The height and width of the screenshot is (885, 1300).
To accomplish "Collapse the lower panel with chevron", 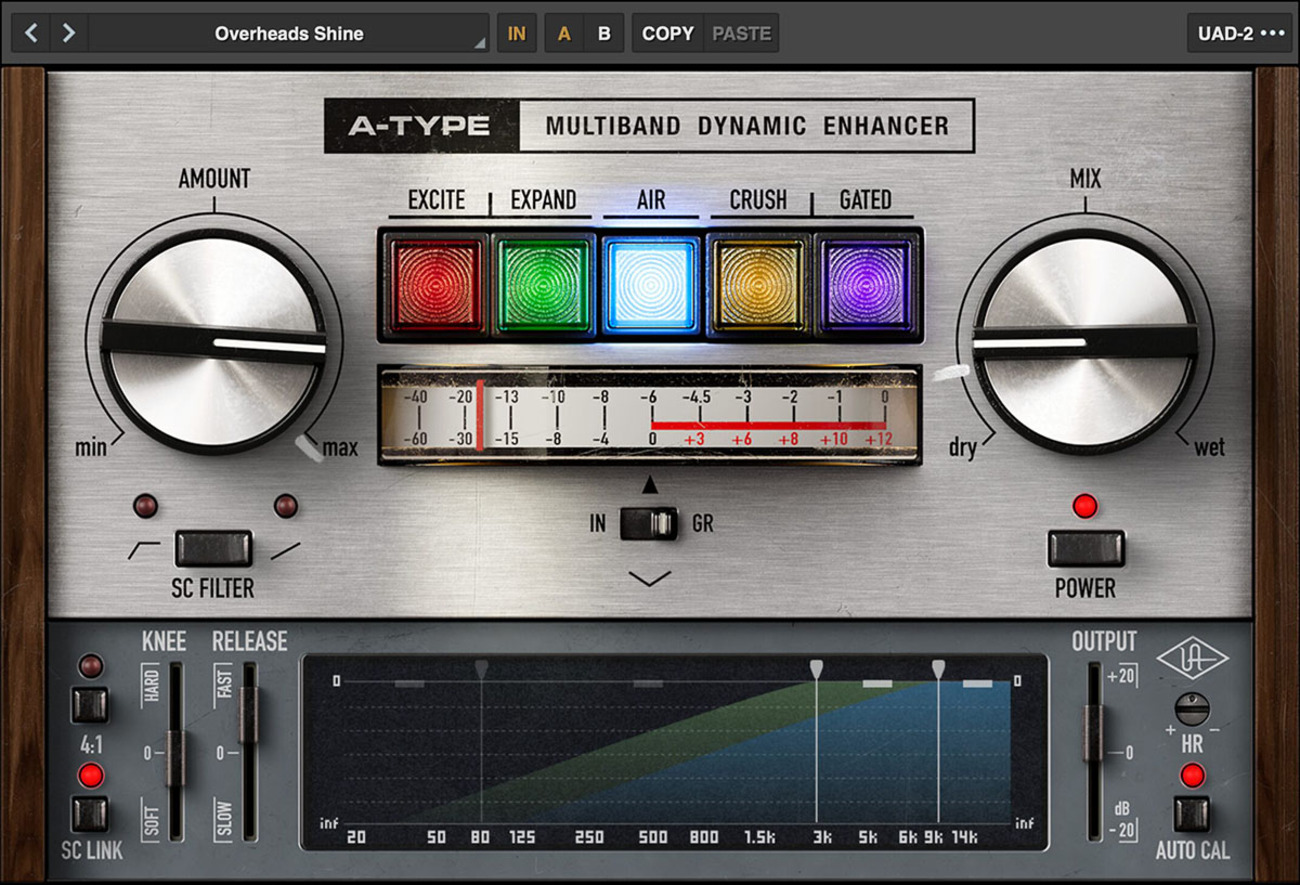I will pyautogui.click(x=650, y=579).
